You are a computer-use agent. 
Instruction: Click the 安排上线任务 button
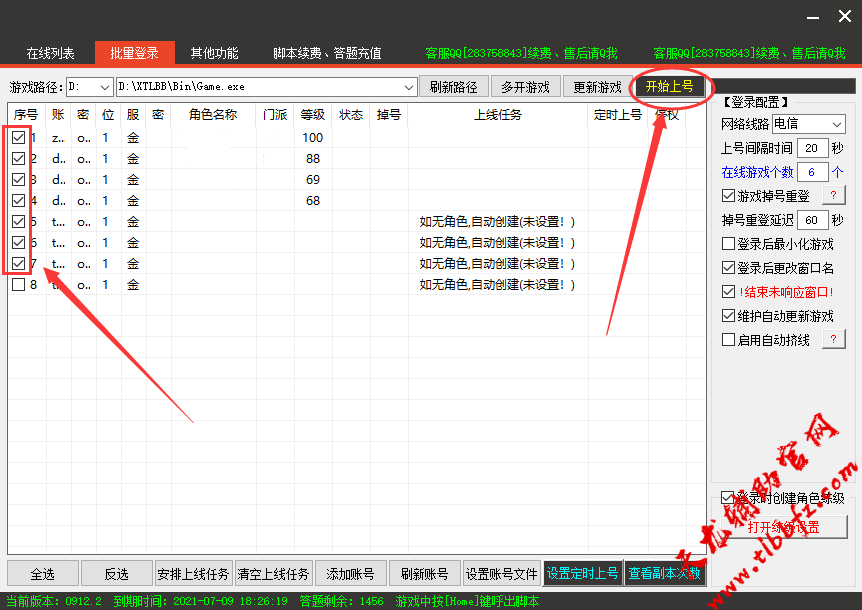click(193, 574)
